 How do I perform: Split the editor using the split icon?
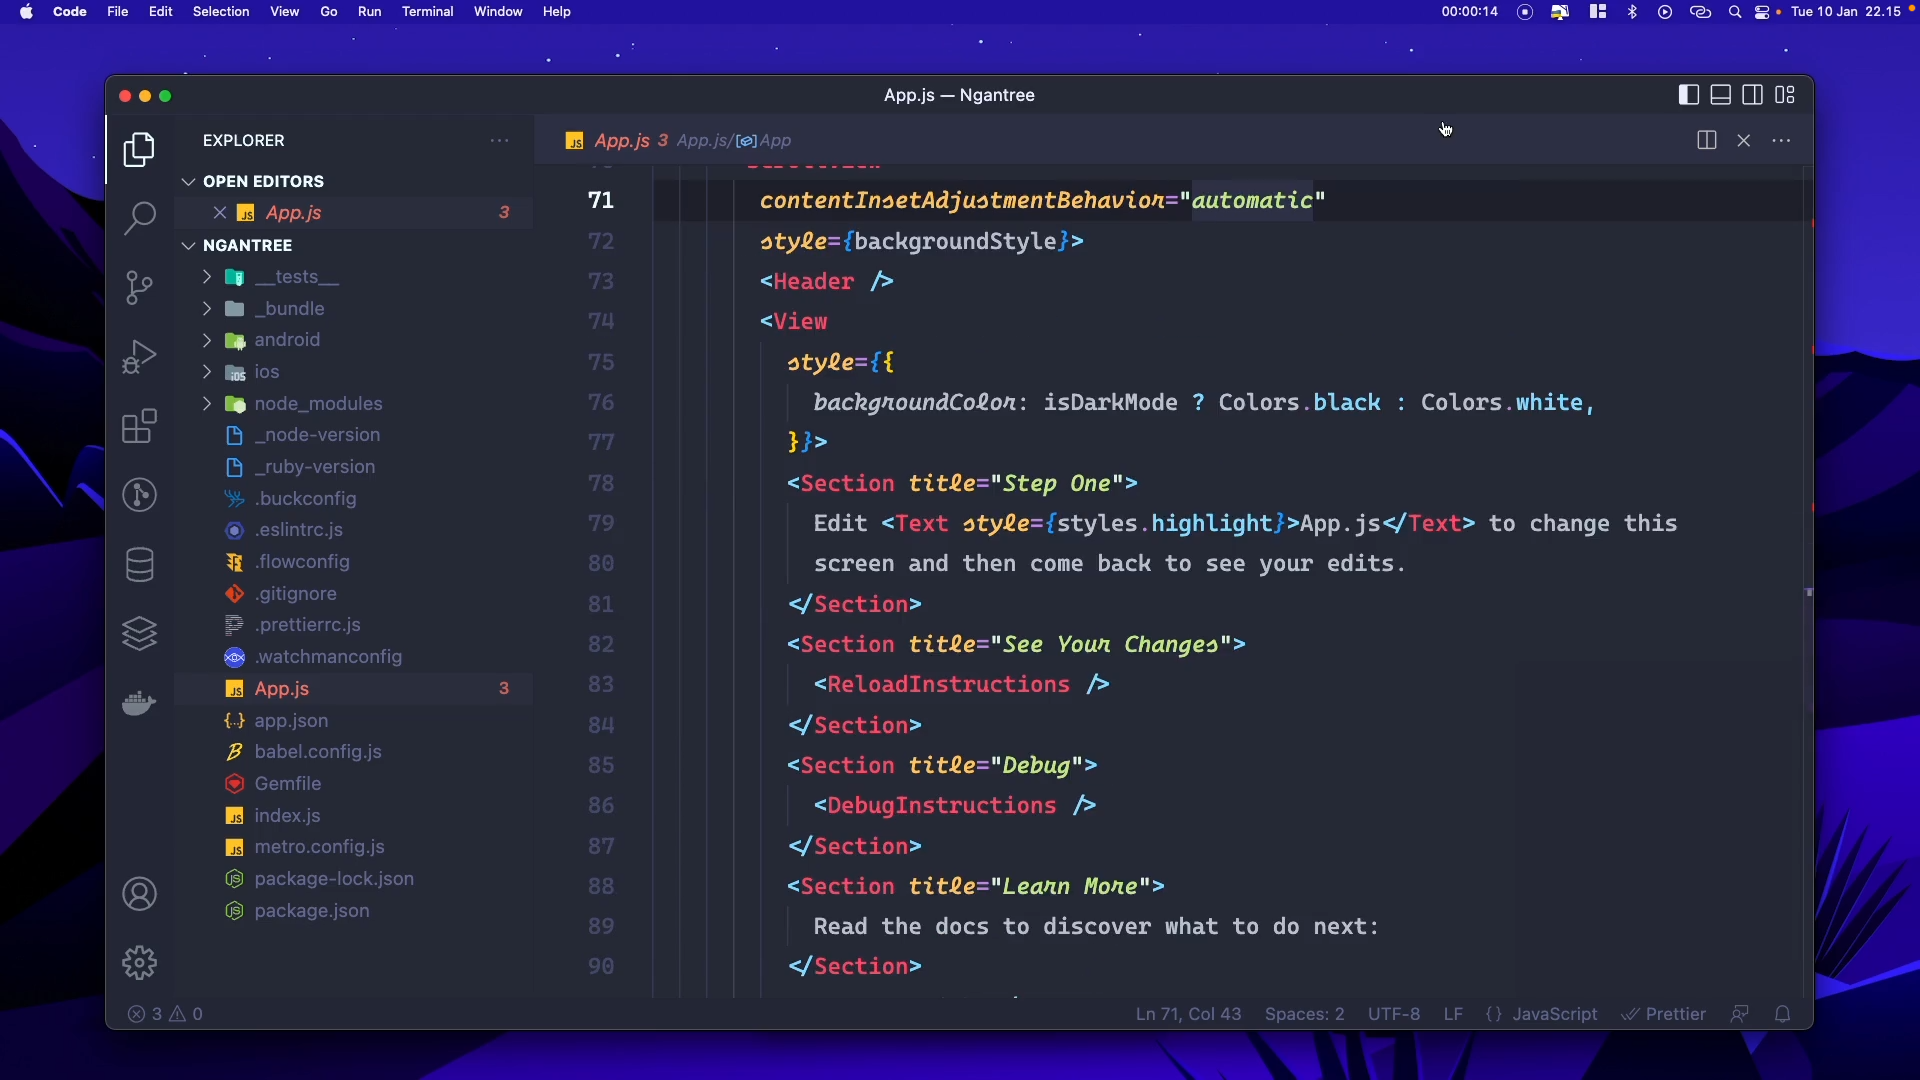pyautogui.click(x=1707, y=140)
